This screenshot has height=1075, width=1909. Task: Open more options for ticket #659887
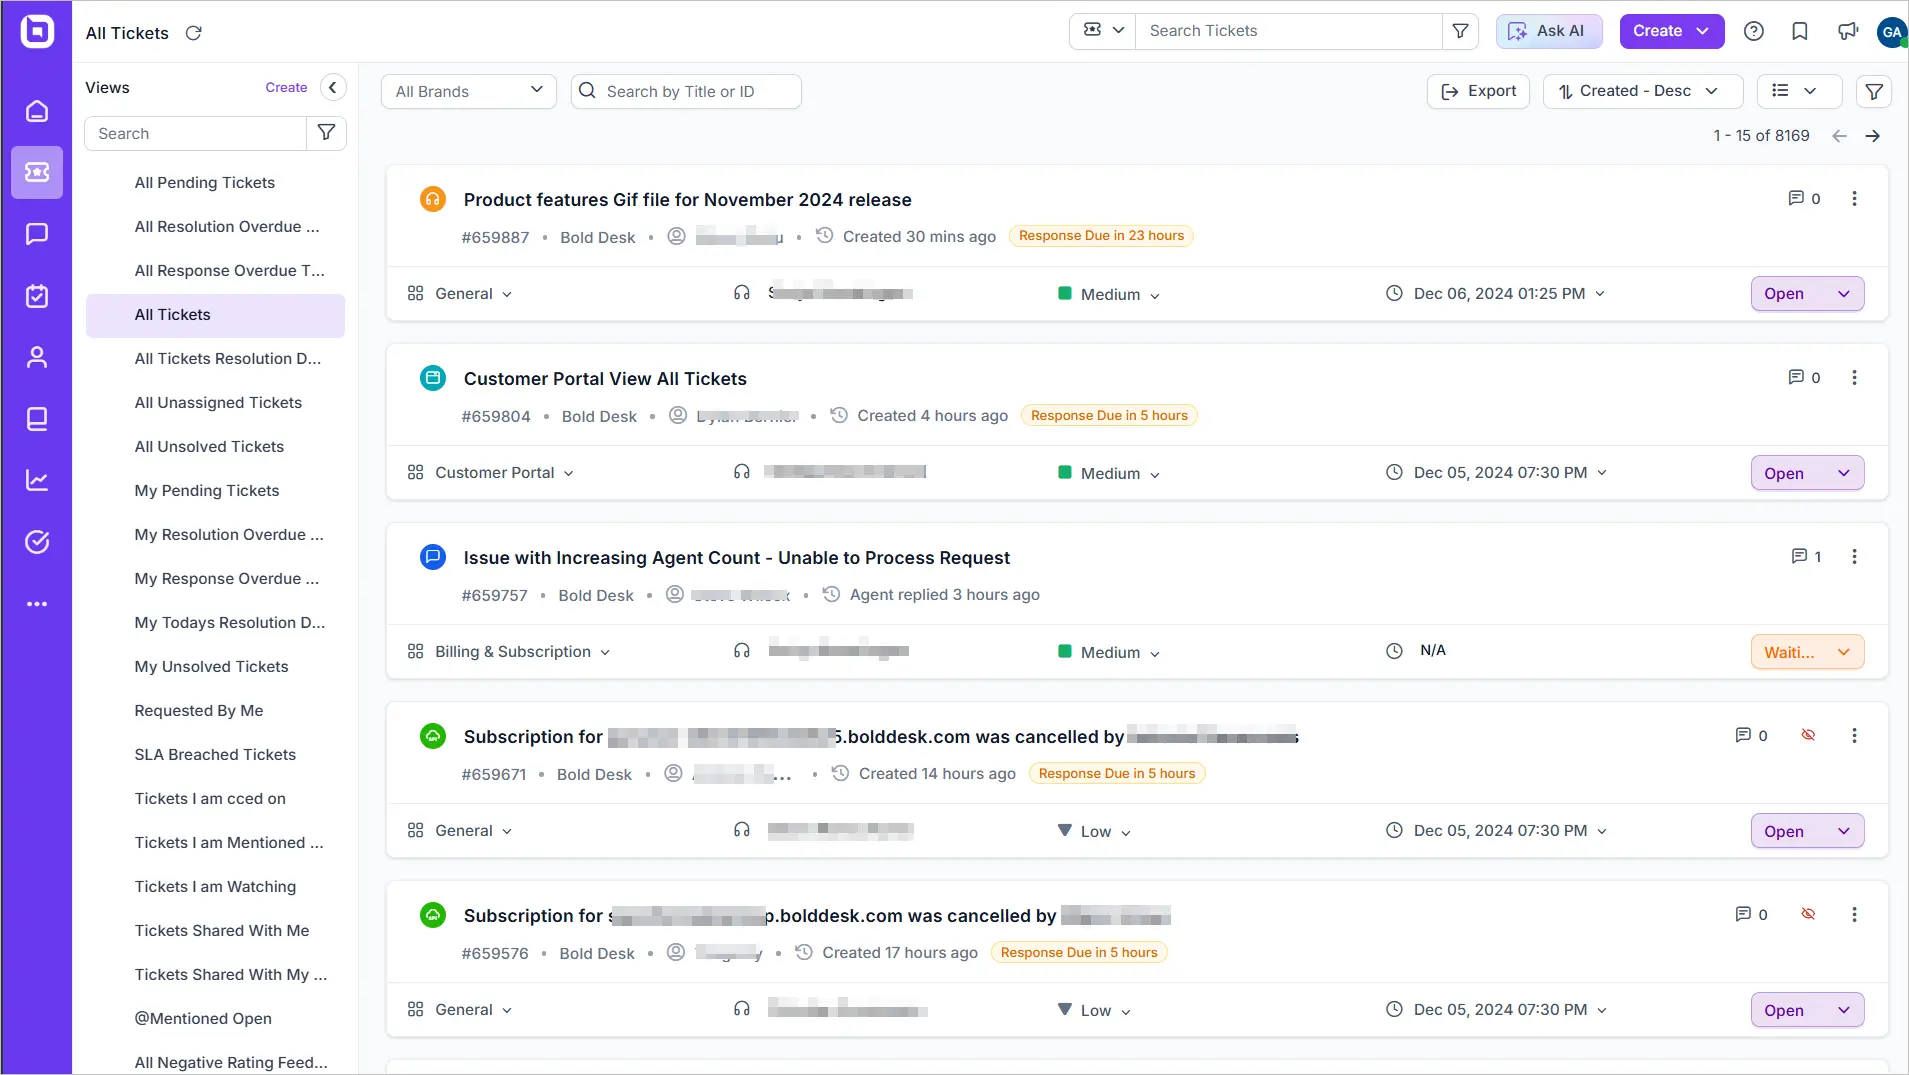tap(1854, 199)
